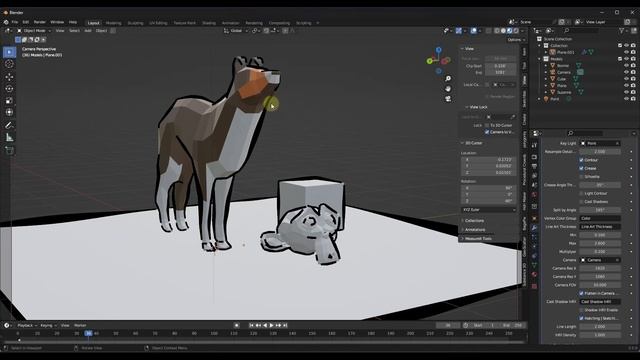640x360 pixels.
Task: Open the Render menu
Action: (x=40, y=22)
